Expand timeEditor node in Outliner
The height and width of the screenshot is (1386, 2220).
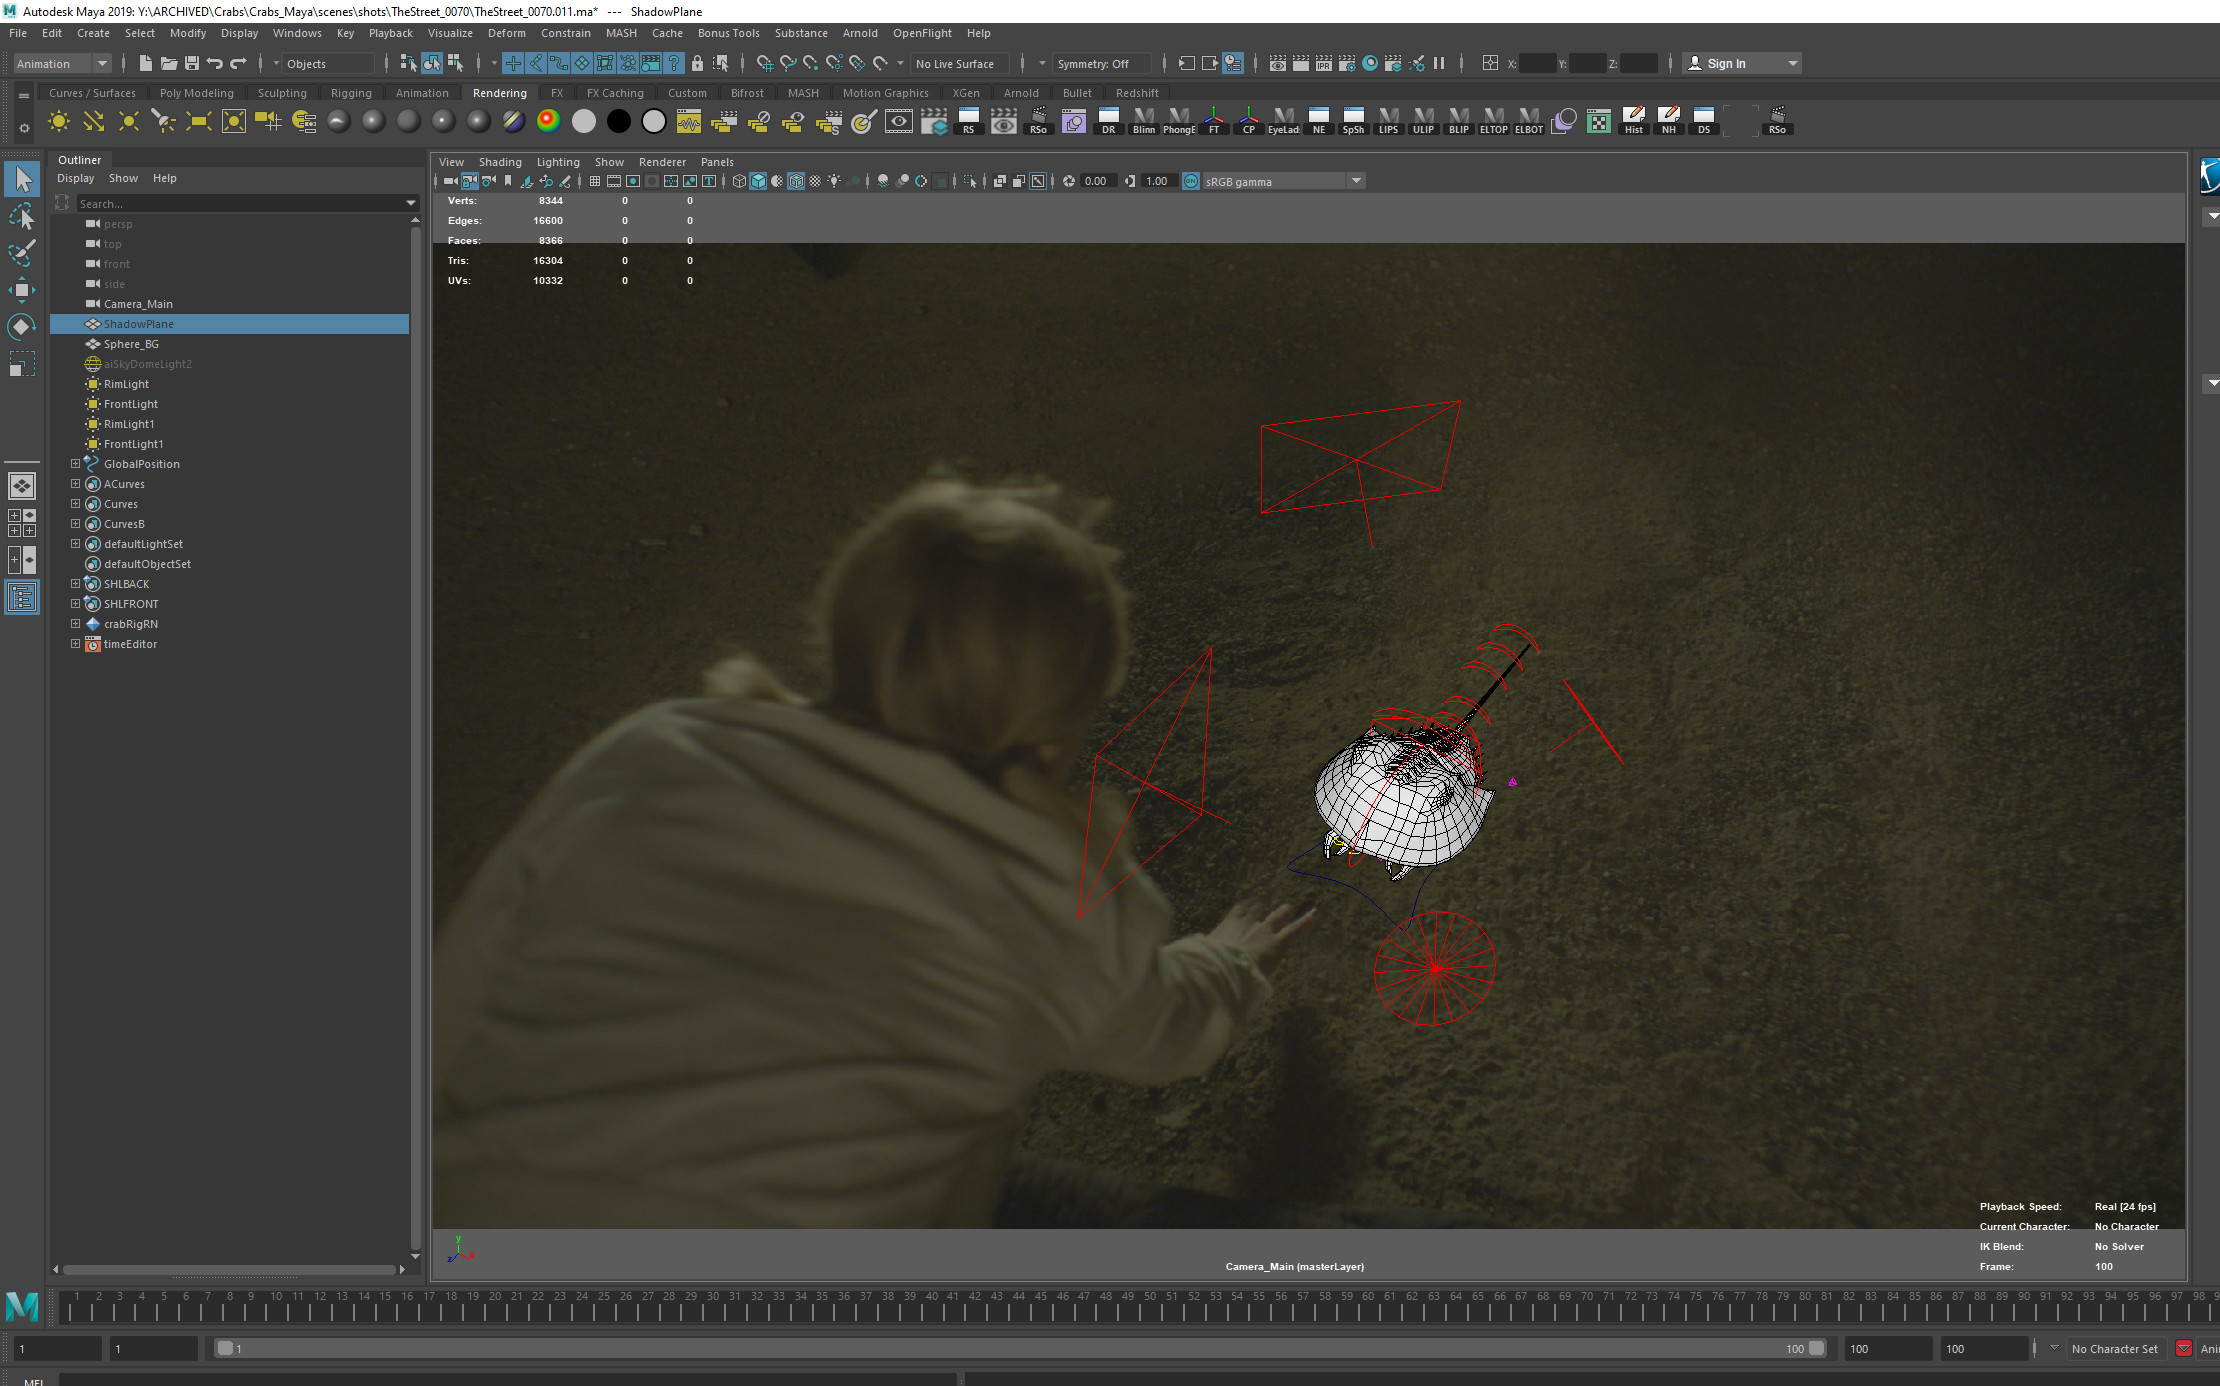click(x=75, y=644)
